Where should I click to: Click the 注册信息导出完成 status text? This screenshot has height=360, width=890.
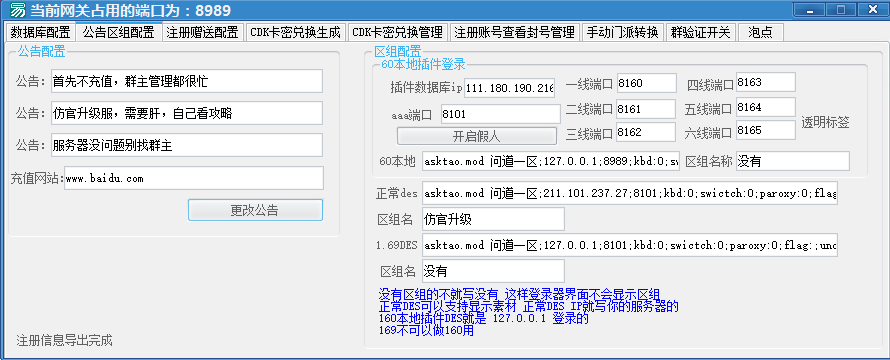click(x=64, y=340)
